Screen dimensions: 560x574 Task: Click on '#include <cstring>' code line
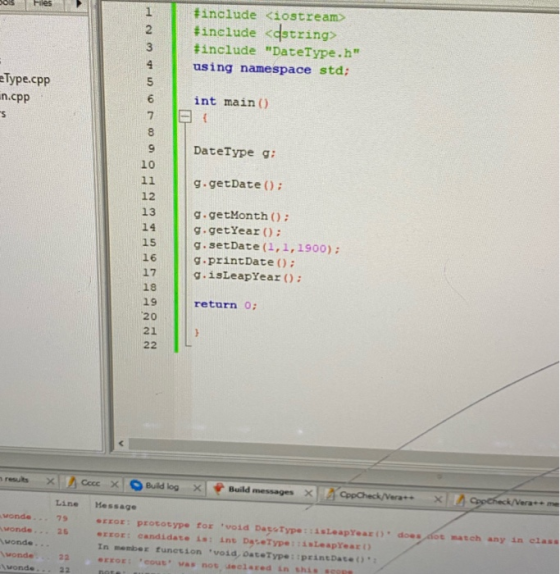click(265, 33)
